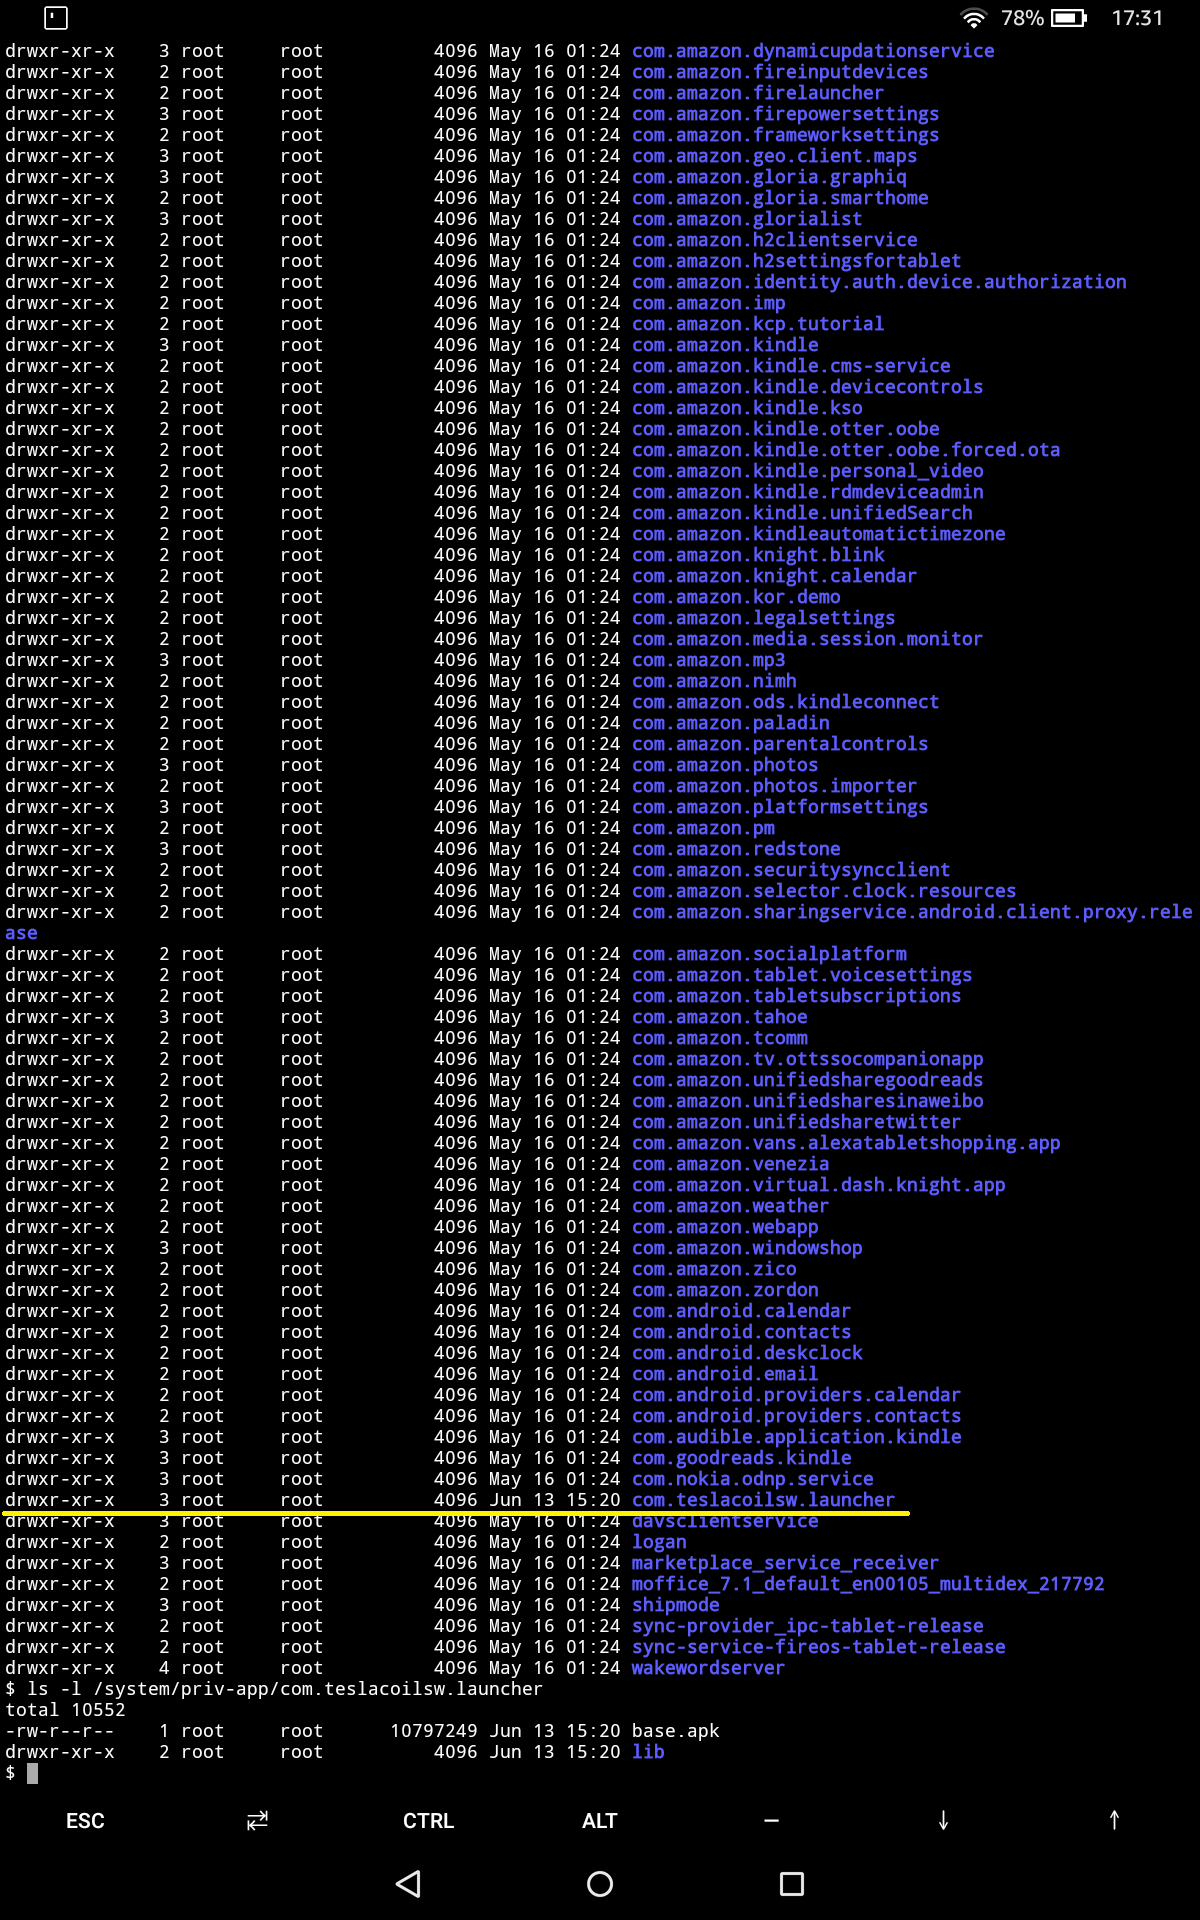1200x1920 pixels.
Task: Tap the 78% battery percentage
Action: click(1022, 18)
